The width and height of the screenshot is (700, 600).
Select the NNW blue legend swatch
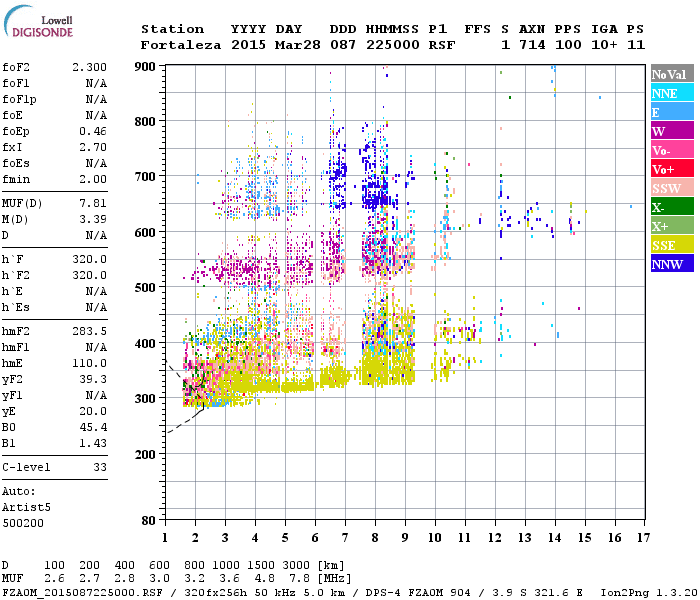tap(672, 263)
